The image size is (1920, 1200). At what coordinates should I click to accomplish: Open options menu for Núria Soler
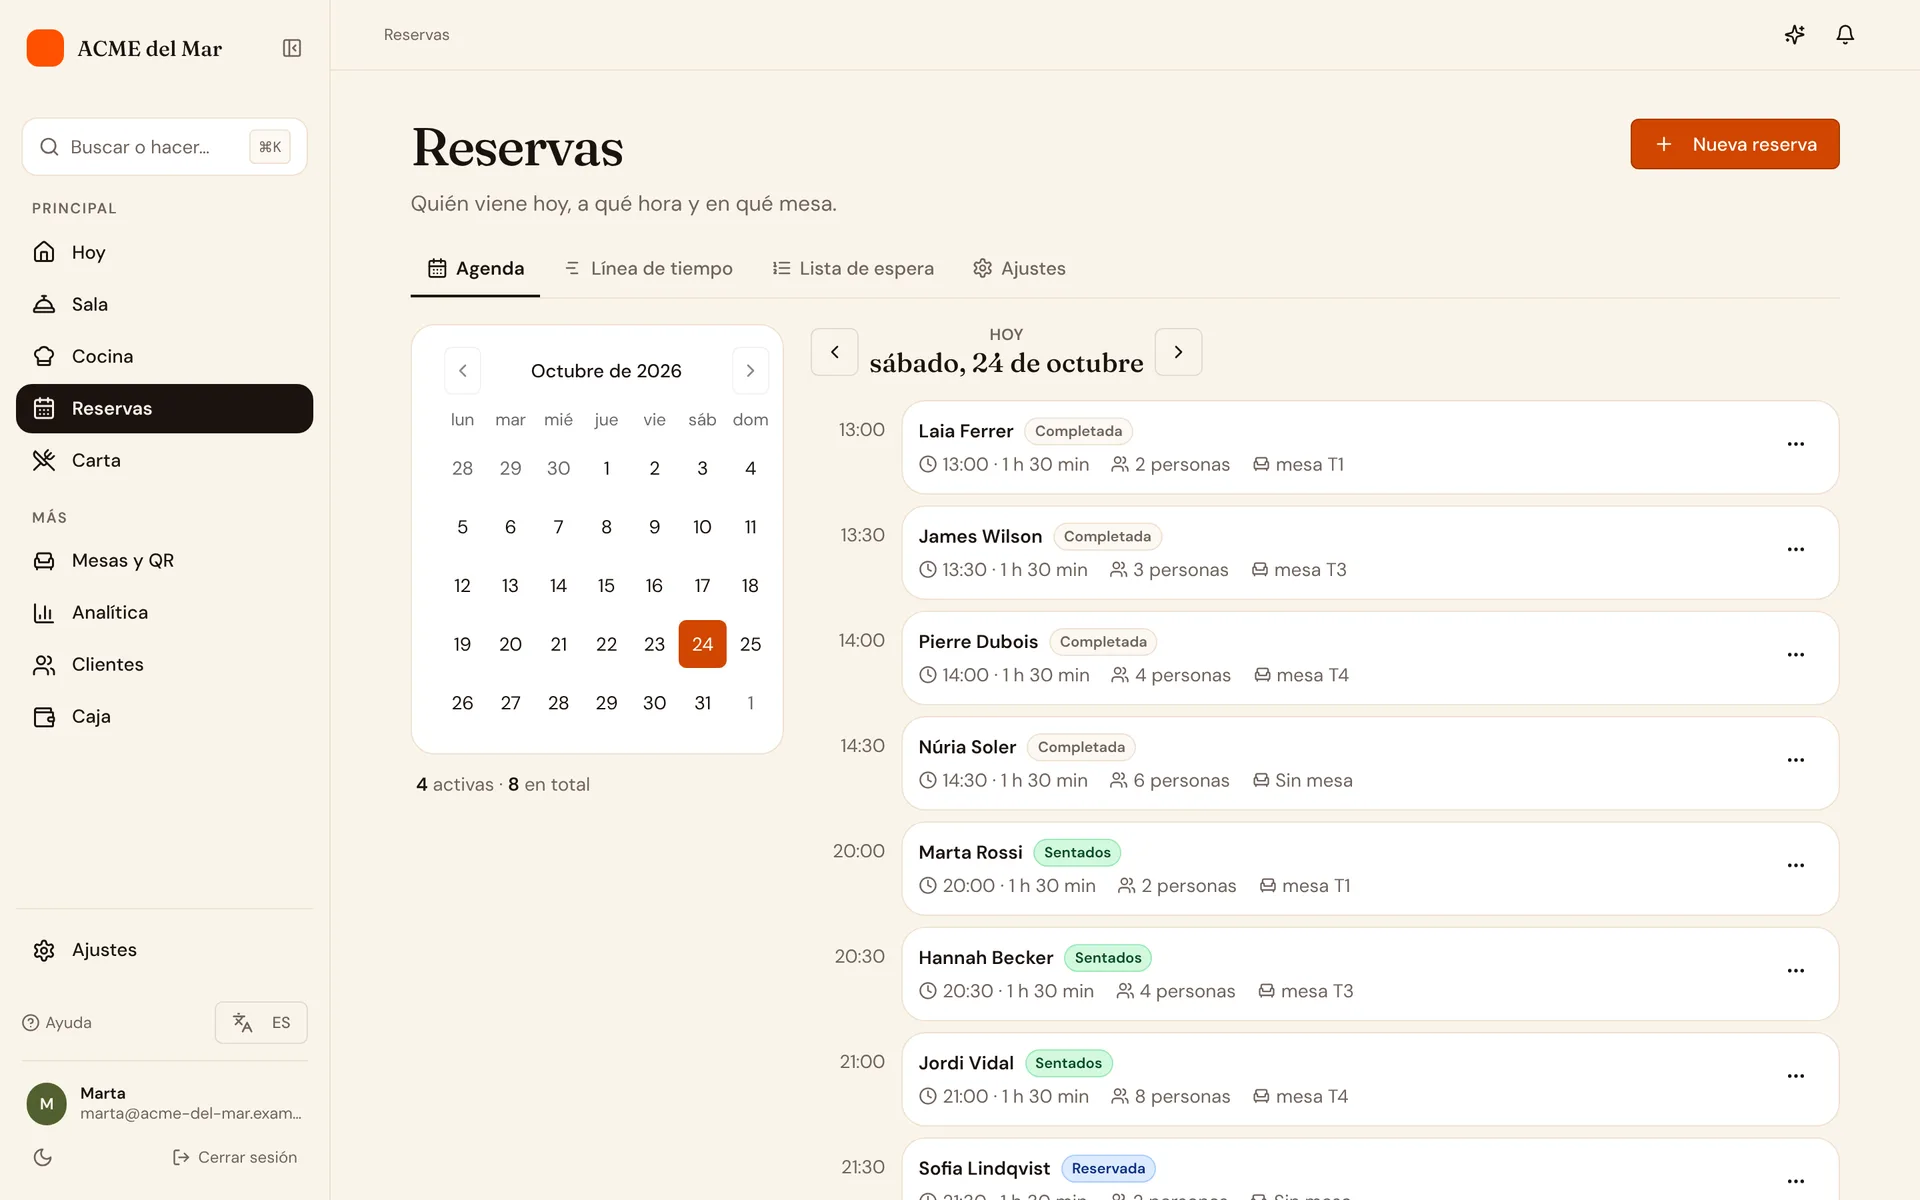(1796, 760)
